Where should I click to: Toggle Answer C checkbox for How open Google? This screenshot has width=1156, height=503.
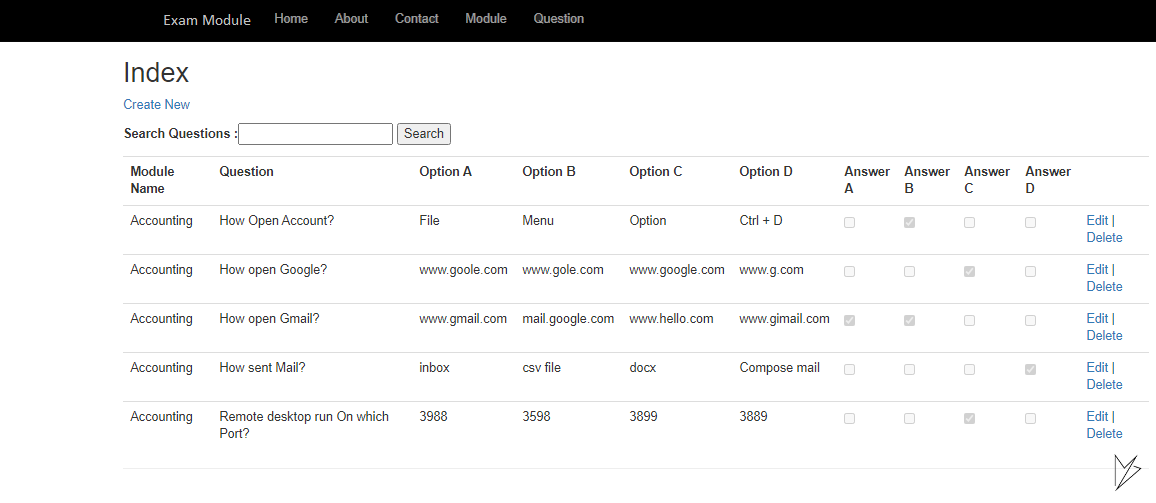point(969,271)
